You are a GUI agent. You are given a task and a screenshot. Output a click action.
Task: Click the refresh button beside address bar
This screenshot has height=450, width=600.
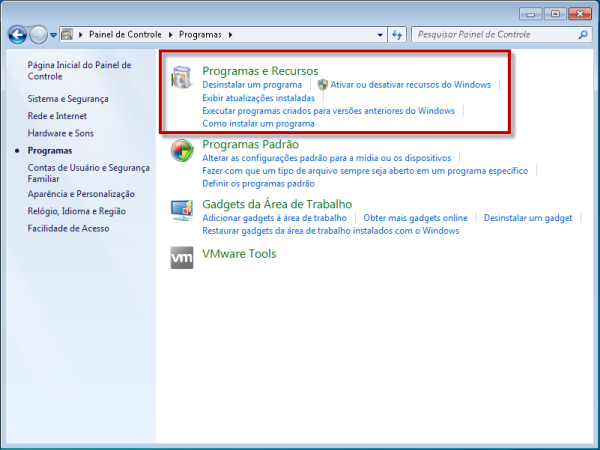(396, 35)
